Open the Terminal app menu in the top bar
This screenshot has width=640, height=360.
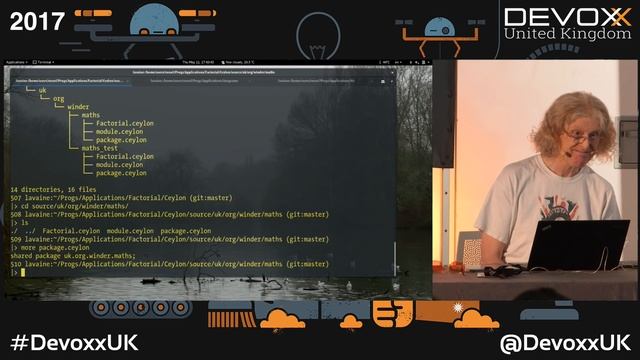(x=43, y=62)
